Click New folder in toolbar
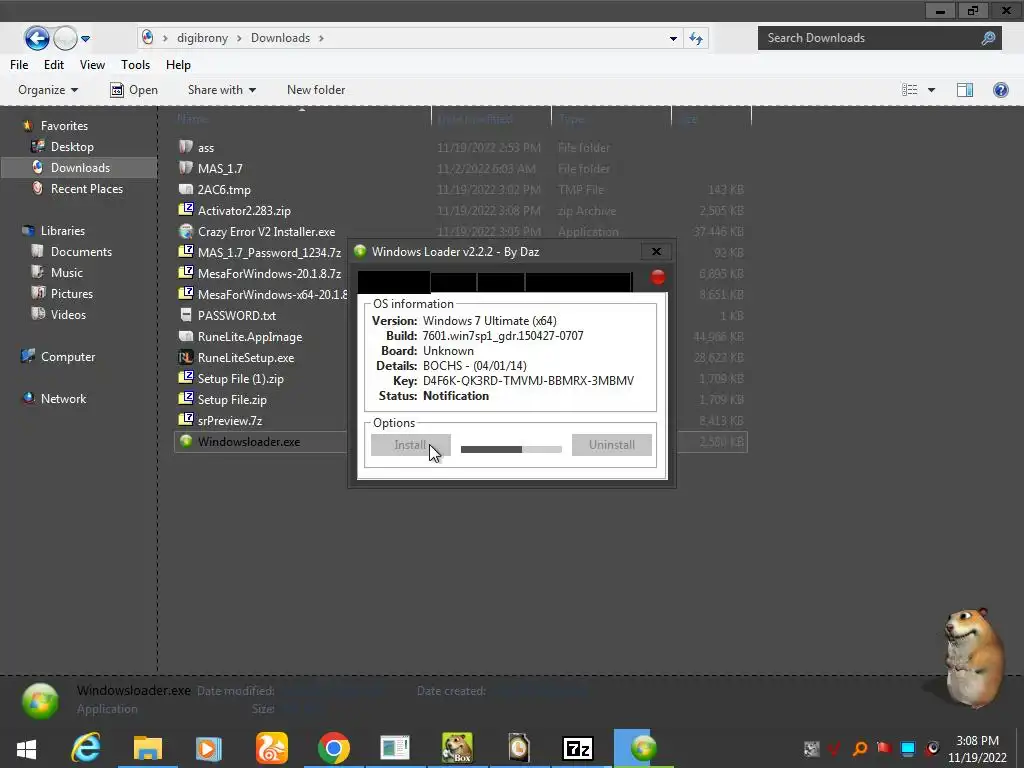This screenshot has width=1024, height=768. [x=316, y=89]
